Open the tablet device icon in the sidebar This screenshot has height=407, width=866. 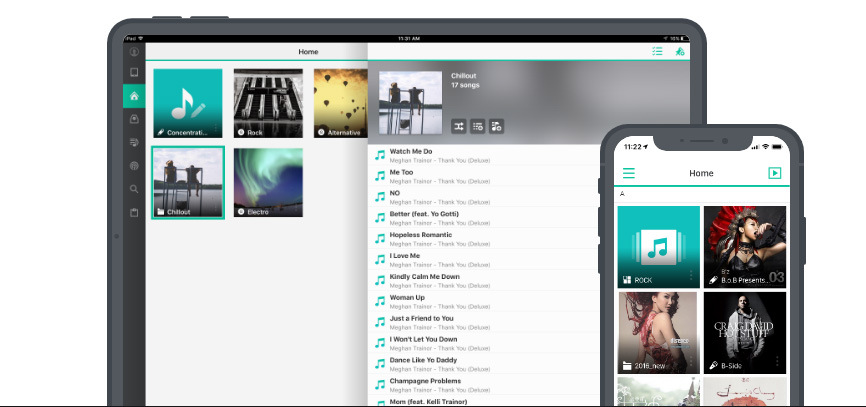(134, 72)
